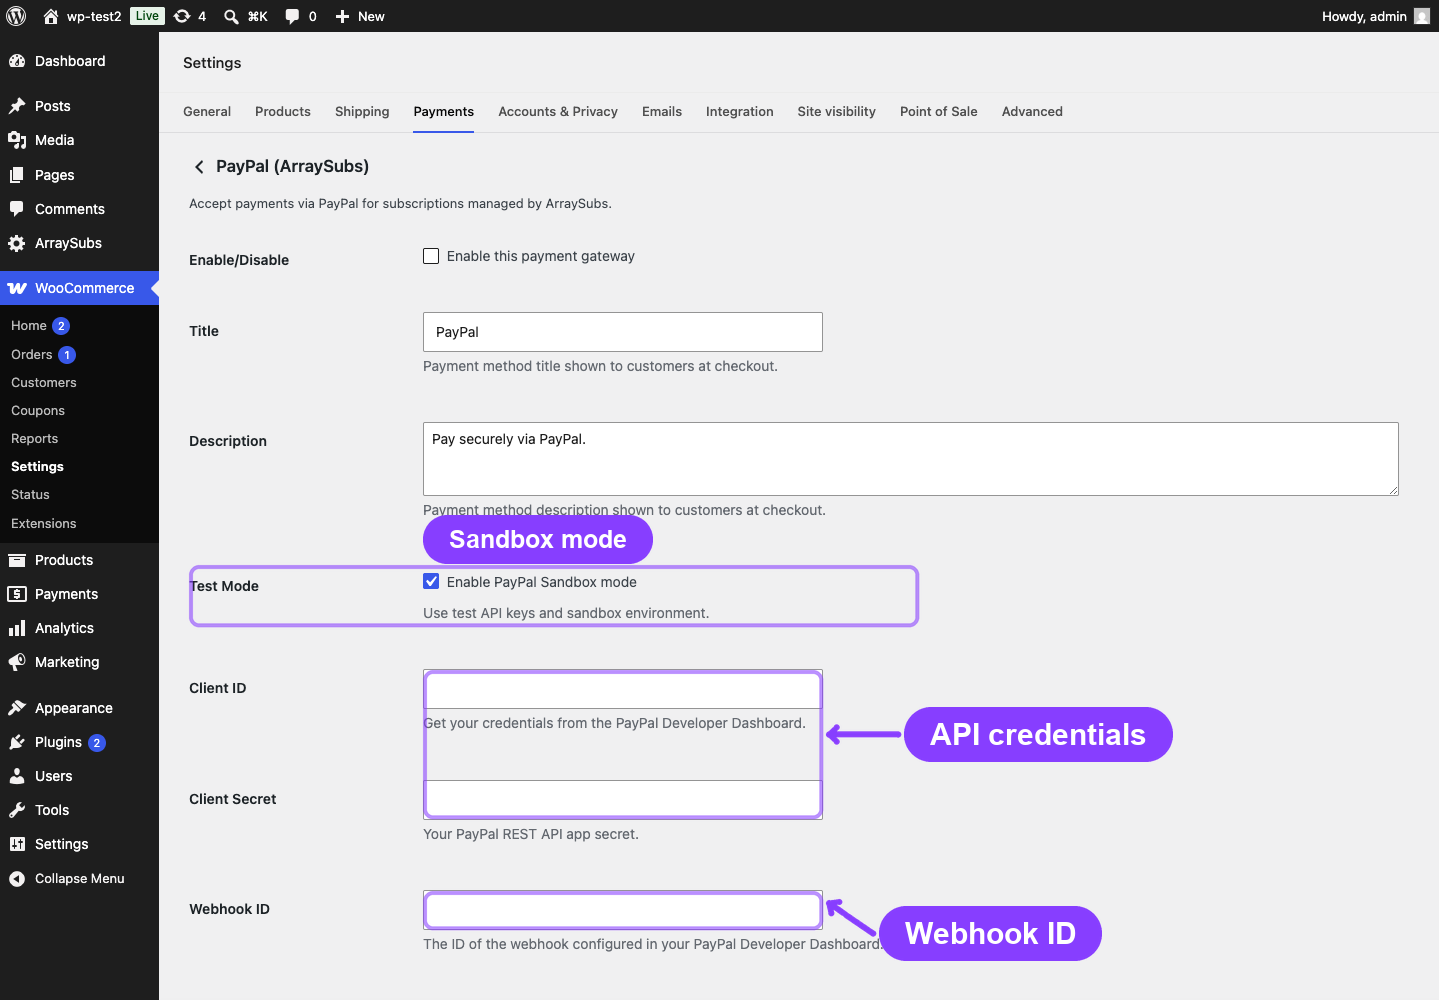1439x1000 pixels.
Task: Click Collapse Menu arrow icon
Action: 17,879
